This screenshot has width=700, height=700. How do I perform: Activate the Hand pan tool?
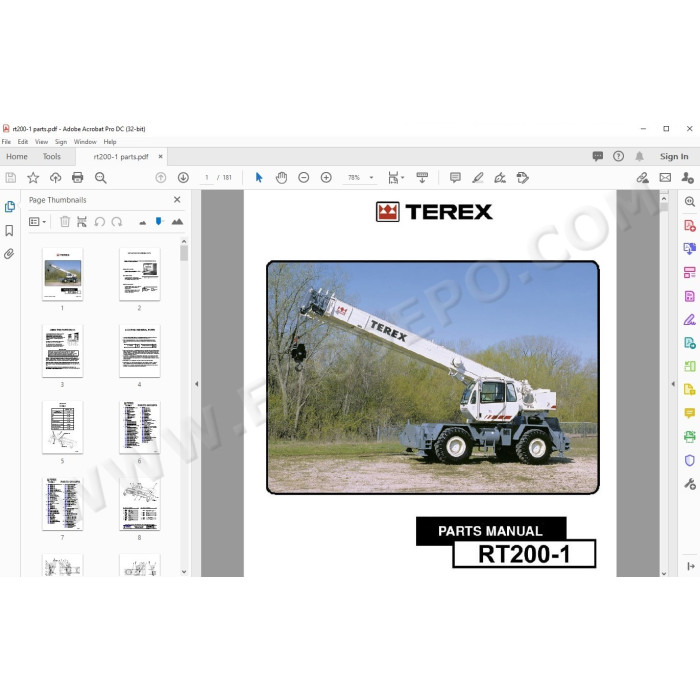click(x=281, y=178)
